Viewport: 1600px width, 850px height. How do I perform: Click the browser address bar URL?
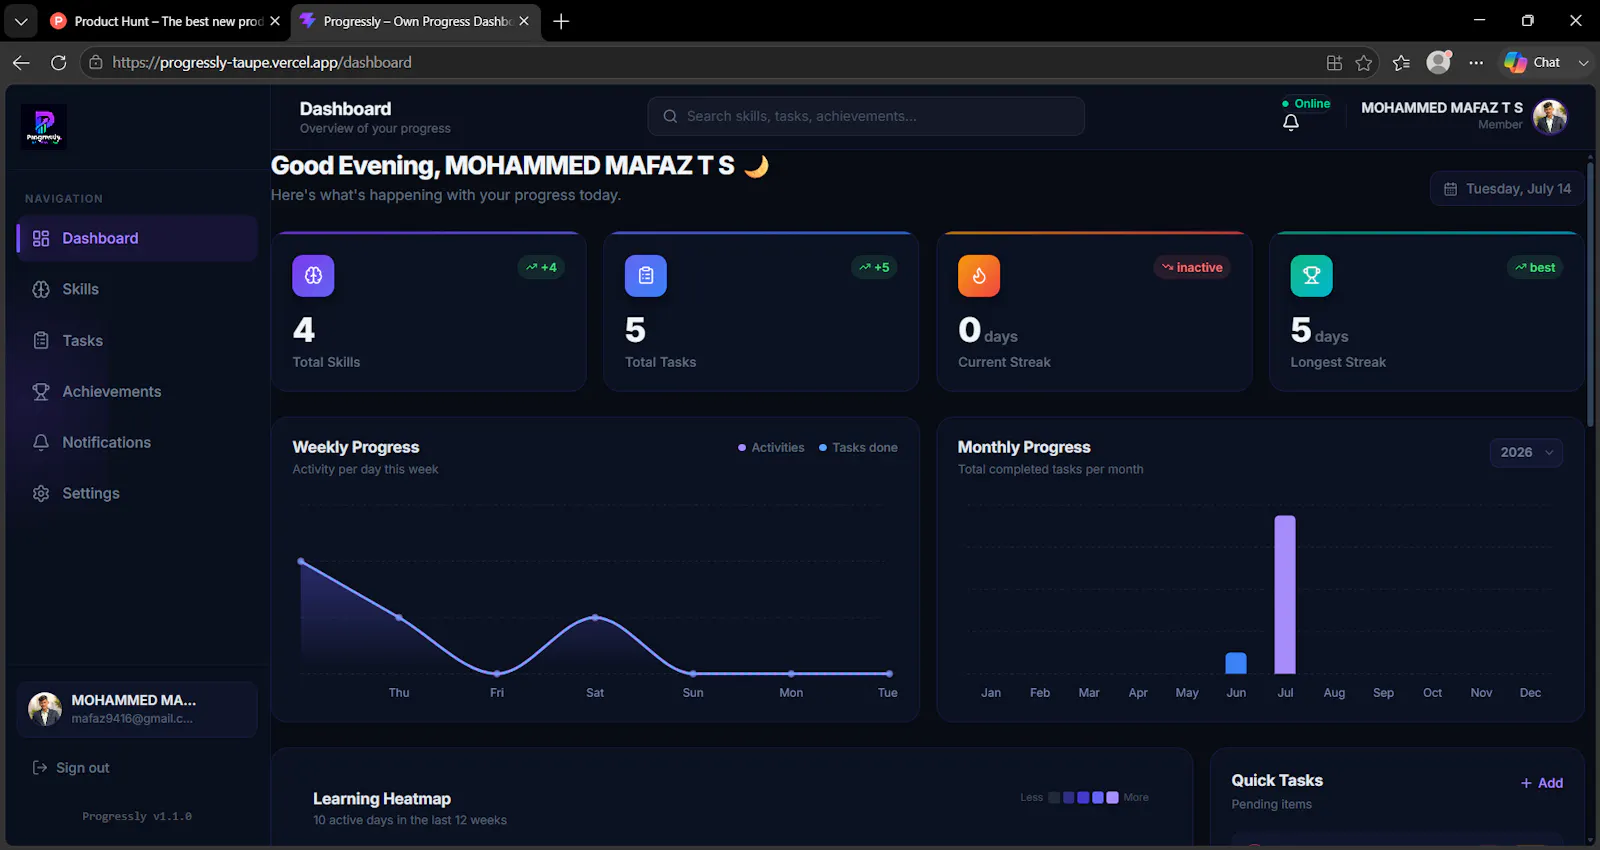click(x=262, y=62)
